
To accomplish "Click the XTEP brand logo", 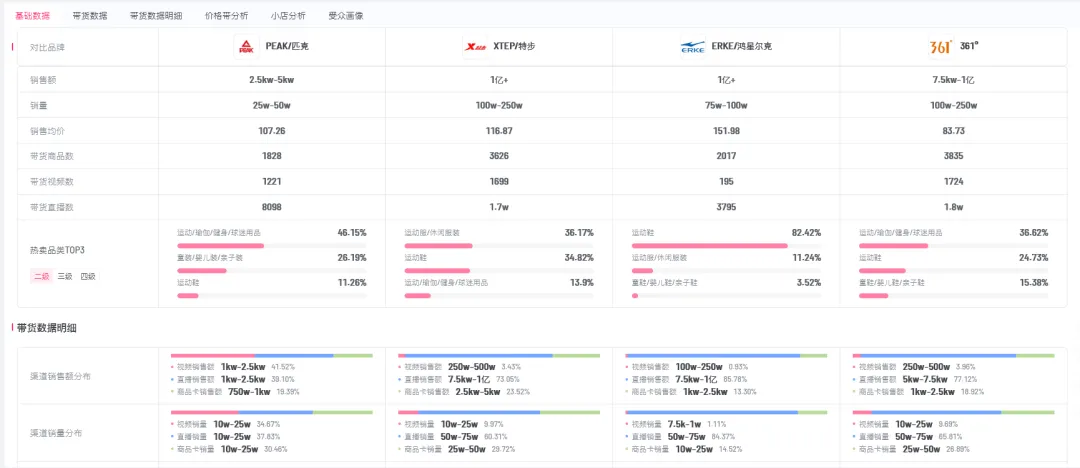I will click(x=475, y=47).
